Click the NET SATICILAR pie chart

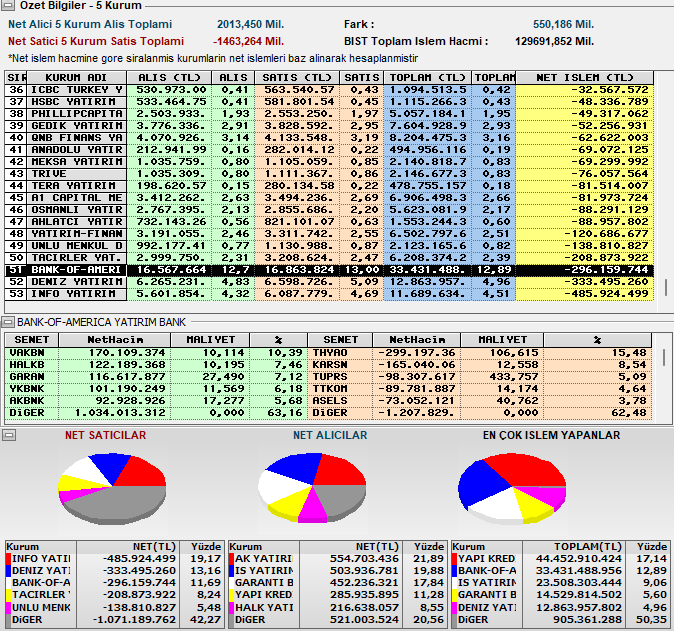[x=112, y=487]
